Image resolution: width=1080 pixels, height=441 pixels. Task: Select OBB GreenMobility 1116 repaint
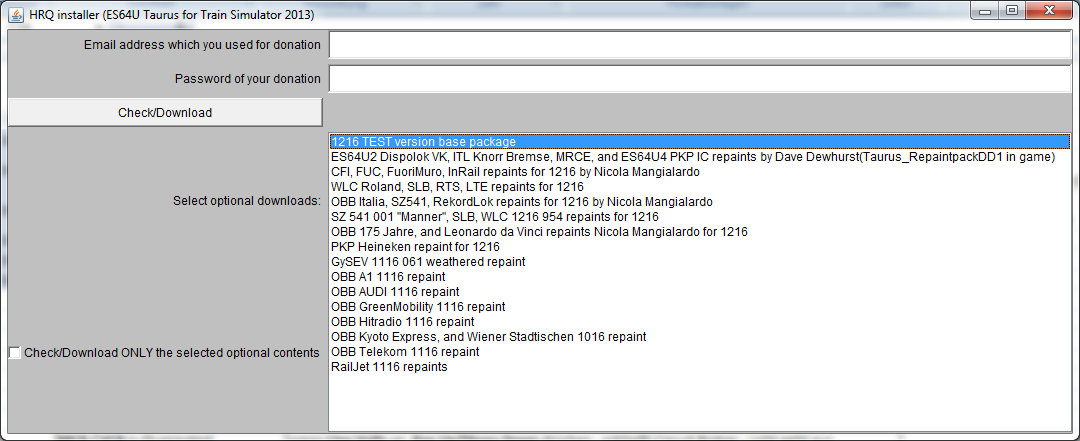point(700,307)
